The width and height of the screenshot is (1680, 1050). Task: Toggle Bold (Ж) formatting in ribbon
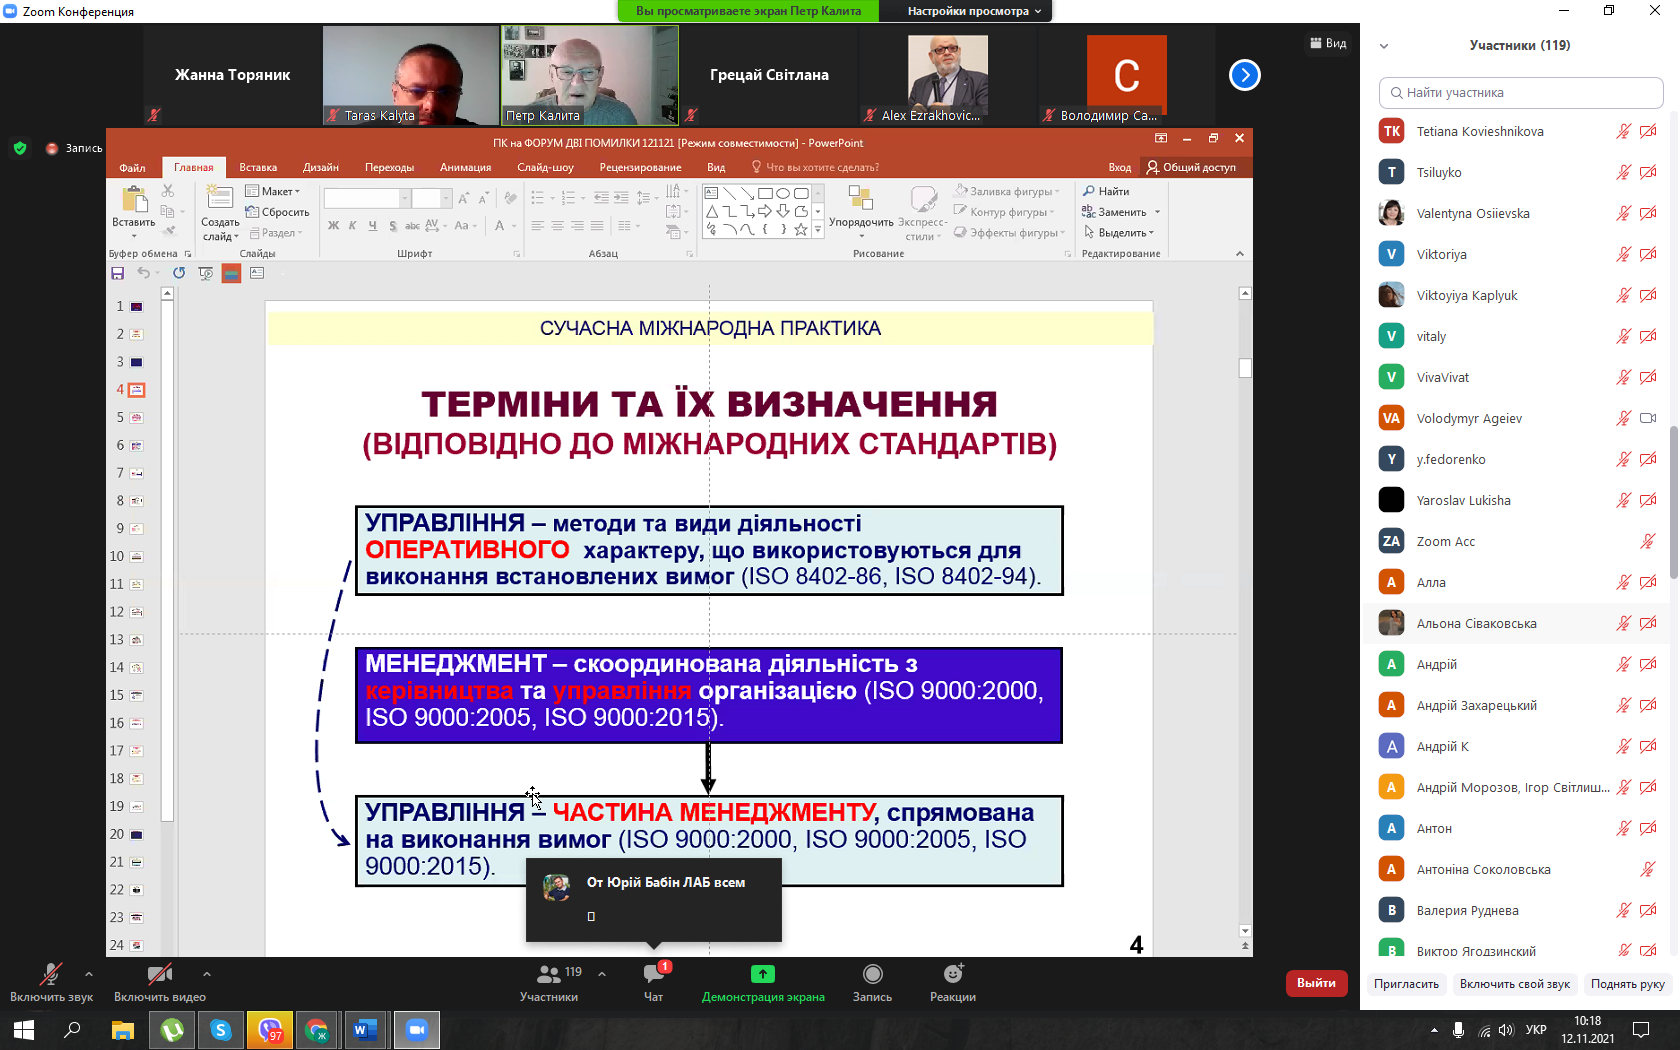click(333, 226)
